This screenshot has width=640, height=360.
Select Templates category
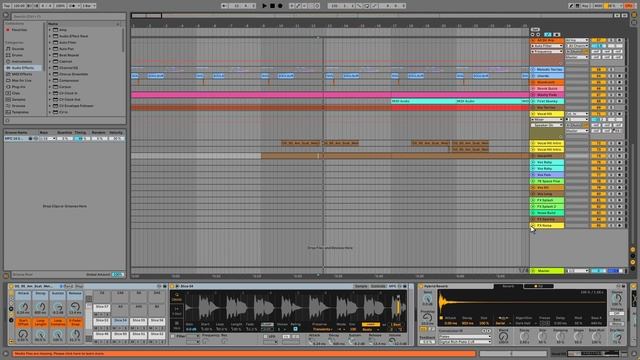pos(20,112)
